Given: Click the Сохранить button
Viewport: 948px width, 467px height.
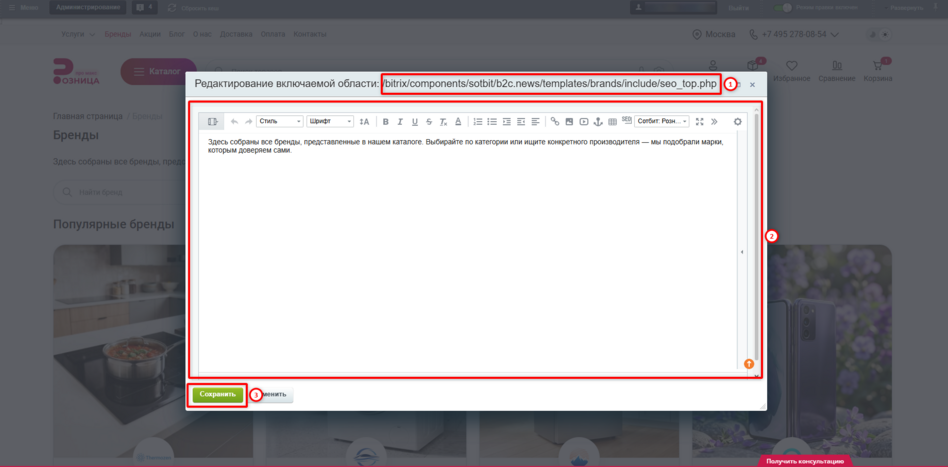Looking at the screenshot, I should pos(218,394).
